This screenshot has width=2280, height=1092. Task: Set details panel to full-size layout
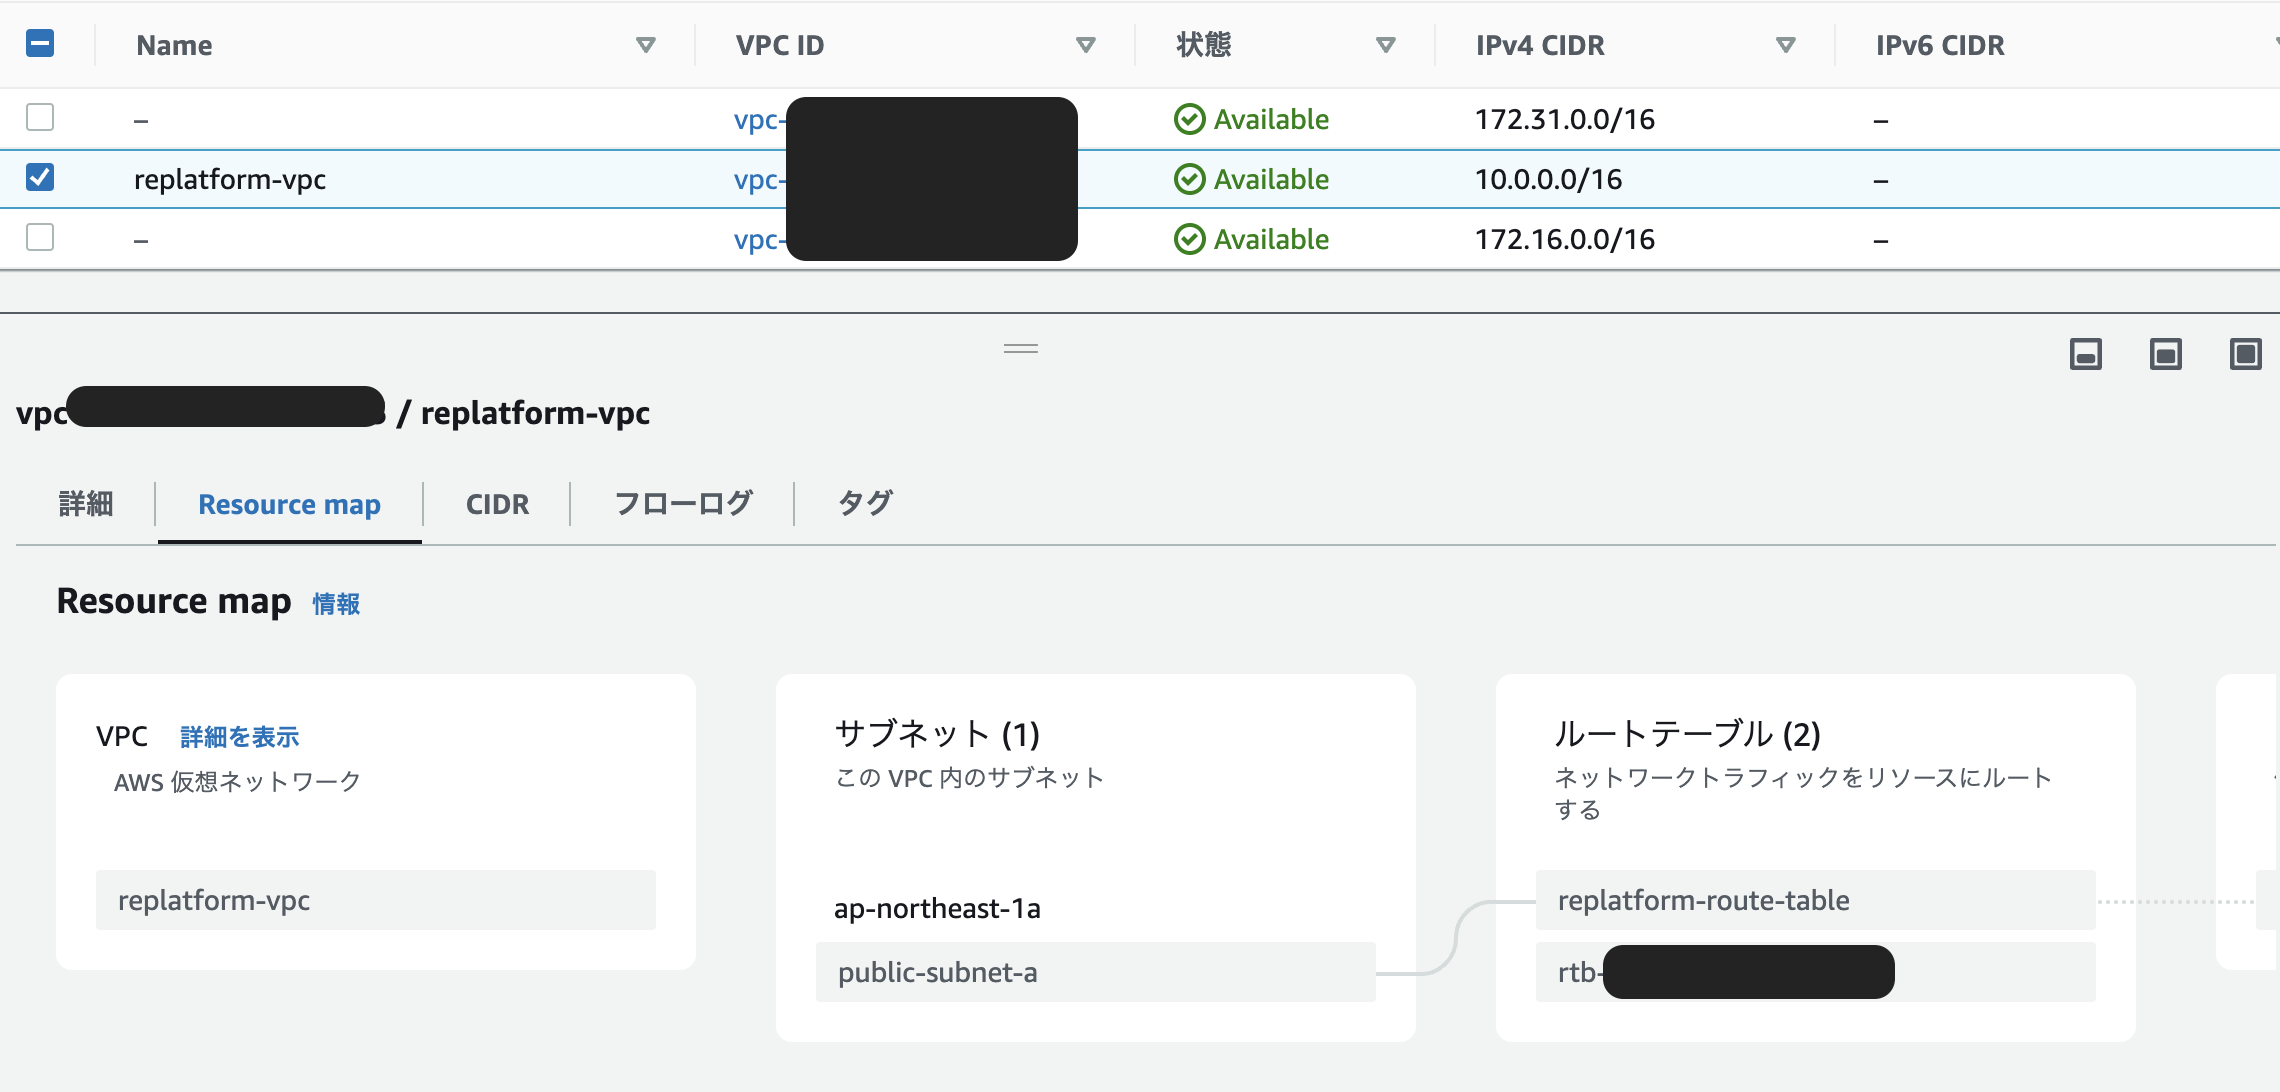pos(2246,354)
